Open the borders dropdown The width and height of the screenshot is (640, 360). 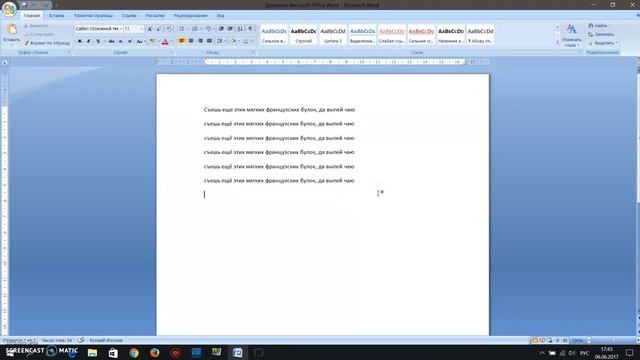pyautogui.click(x=247, y=41)
